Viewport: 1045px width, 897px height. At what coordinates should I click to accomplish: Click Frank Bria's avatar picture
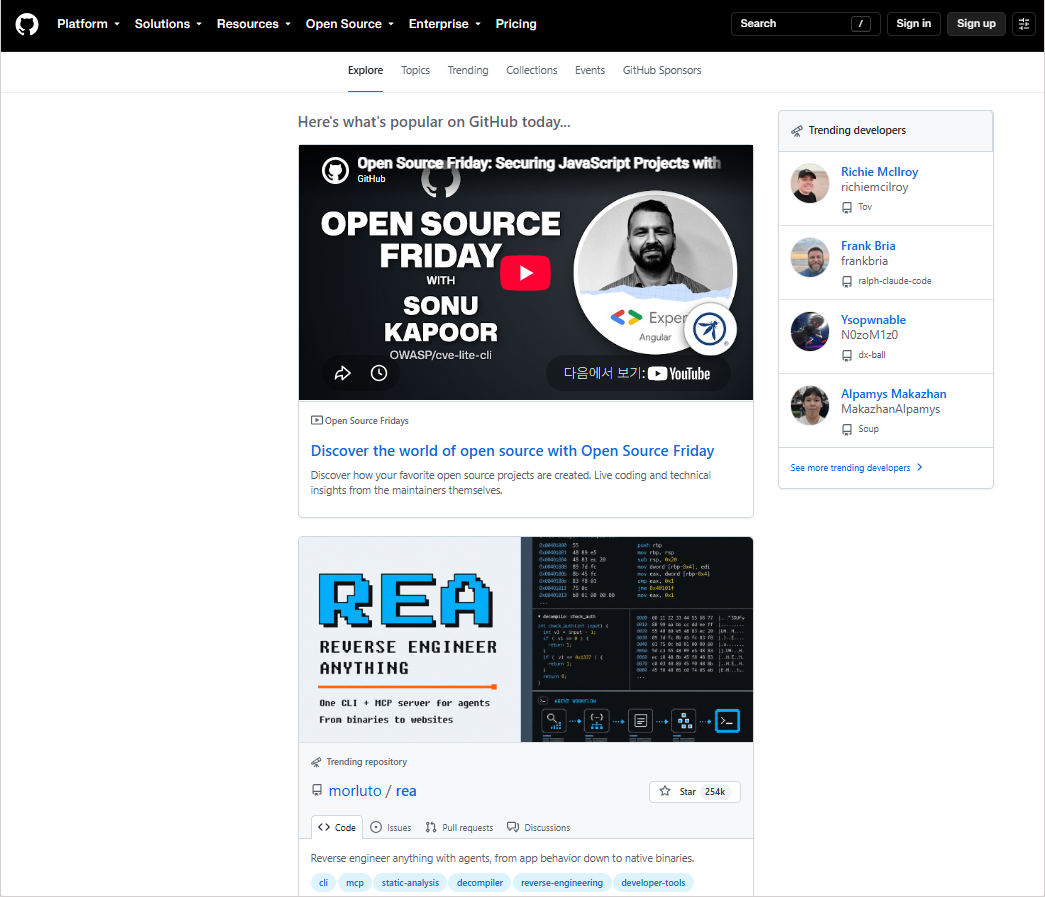(810, 257)
